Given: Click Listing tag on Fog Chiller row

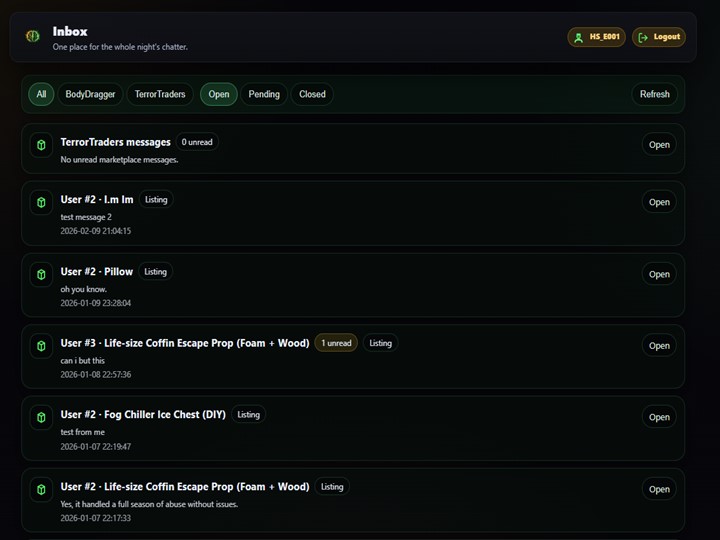Looking at the screenshot, I should coord(248,415).
